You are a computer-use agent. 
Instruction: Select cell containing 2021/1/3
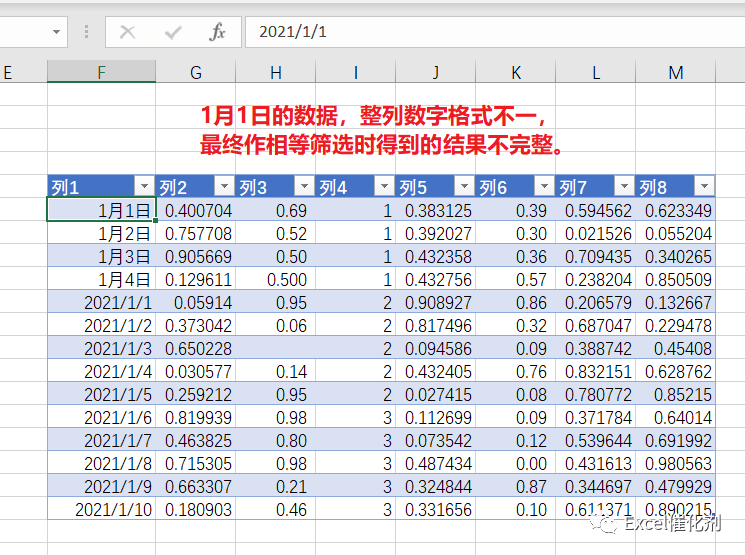pyautogui.click(x=101, y=348)
